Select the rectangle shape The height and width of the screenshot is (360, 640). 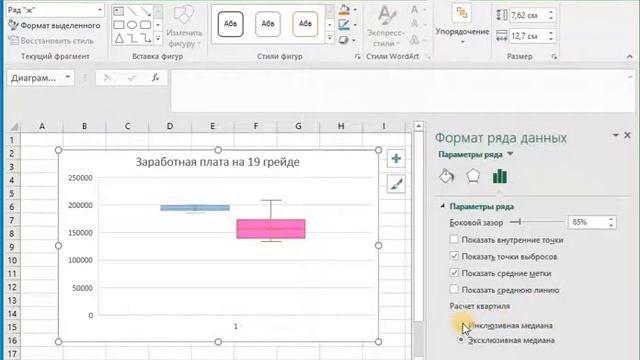tap(119, 25)
